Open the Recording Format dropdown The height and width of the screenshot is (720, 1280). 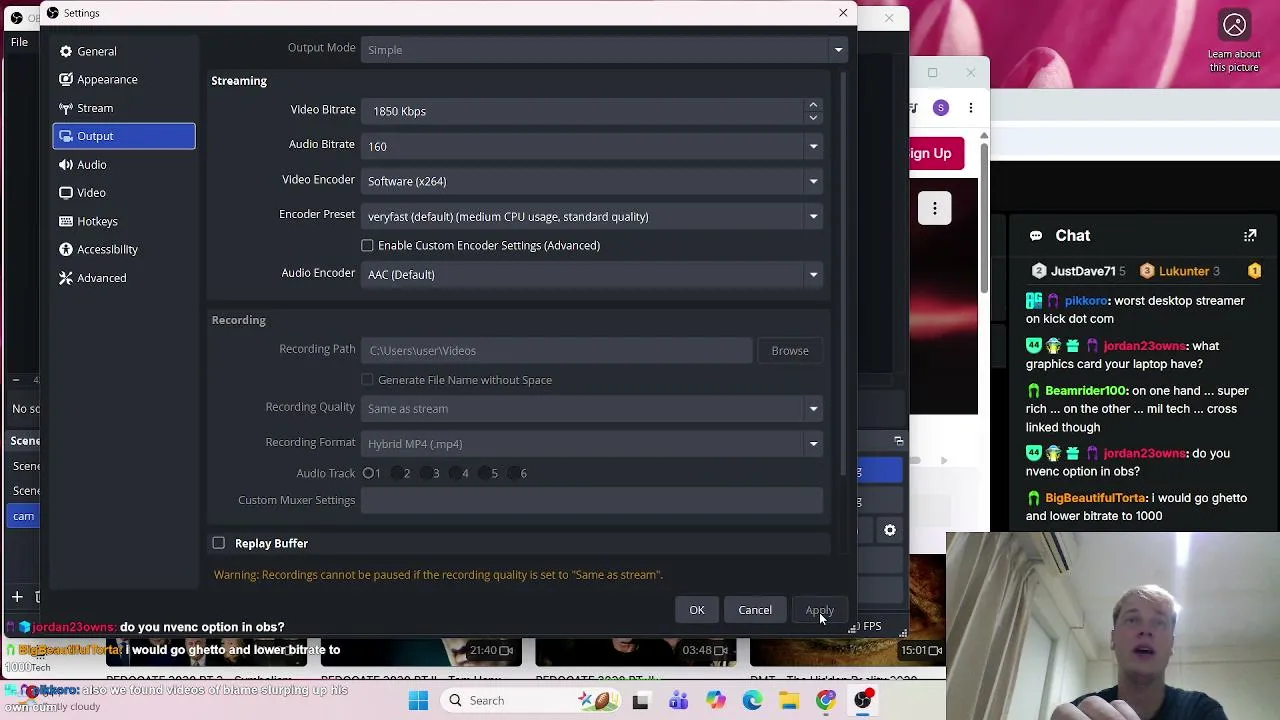592,444
